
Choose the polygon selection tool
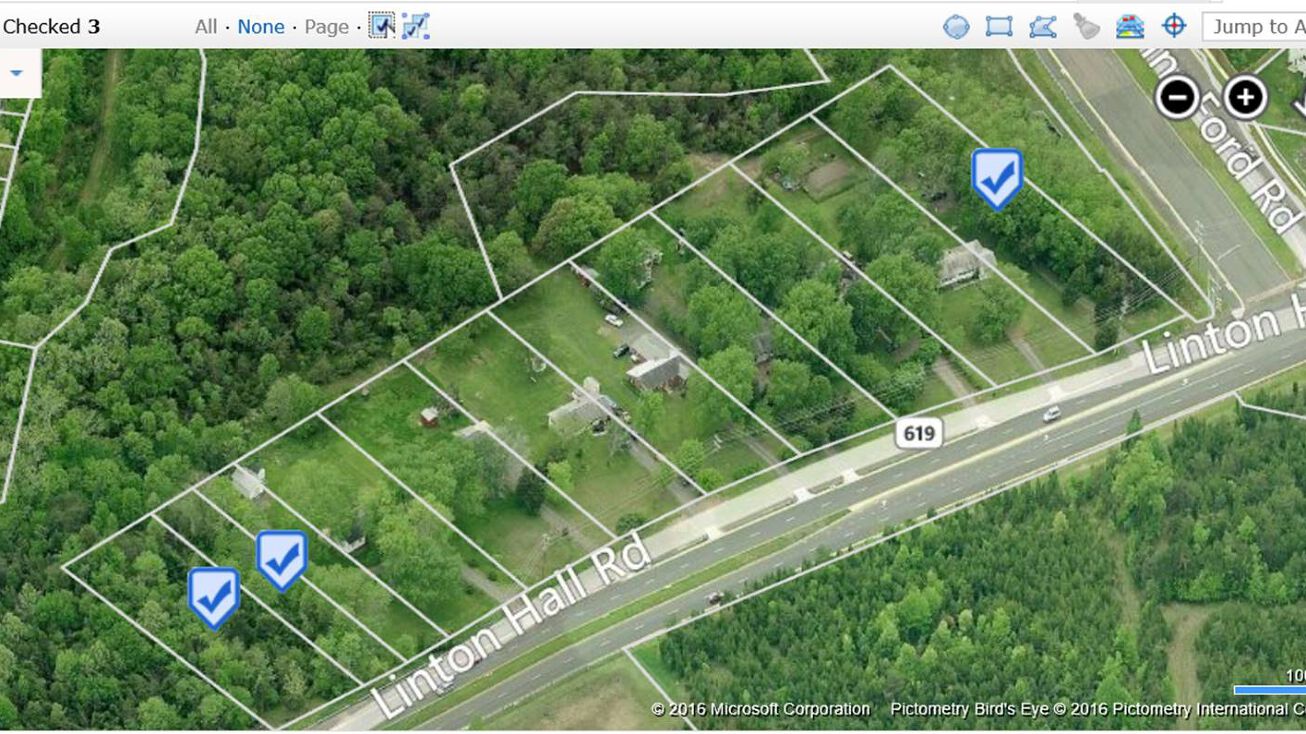point(1042,27)
